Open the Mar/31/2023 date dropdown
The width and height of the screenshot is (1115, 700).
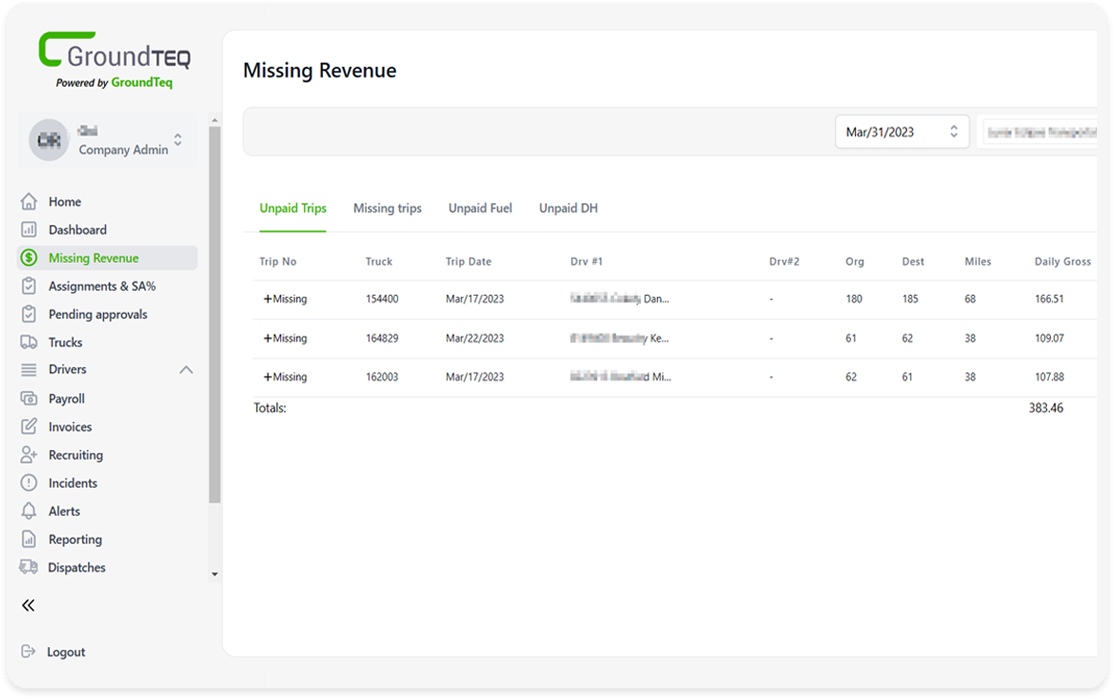click(901, 132)
